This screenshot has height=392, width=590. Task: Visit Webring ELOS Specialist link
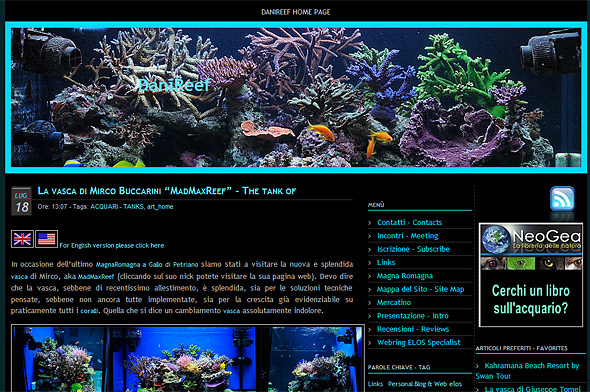[418, 342]
